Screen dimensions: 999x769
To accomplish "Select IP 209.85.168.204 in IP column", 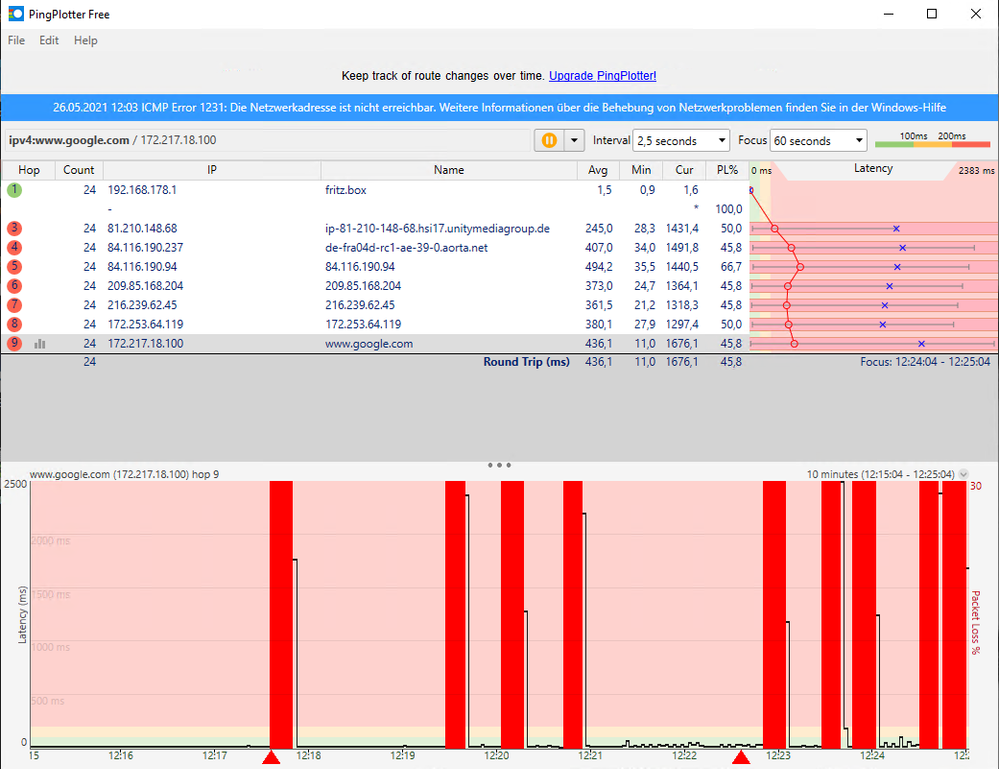I will 145,285.
